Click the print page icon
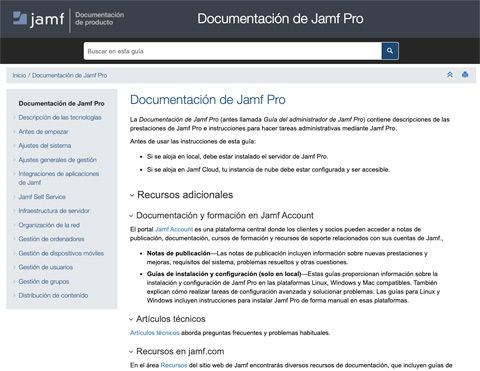 tap(465, 75)
